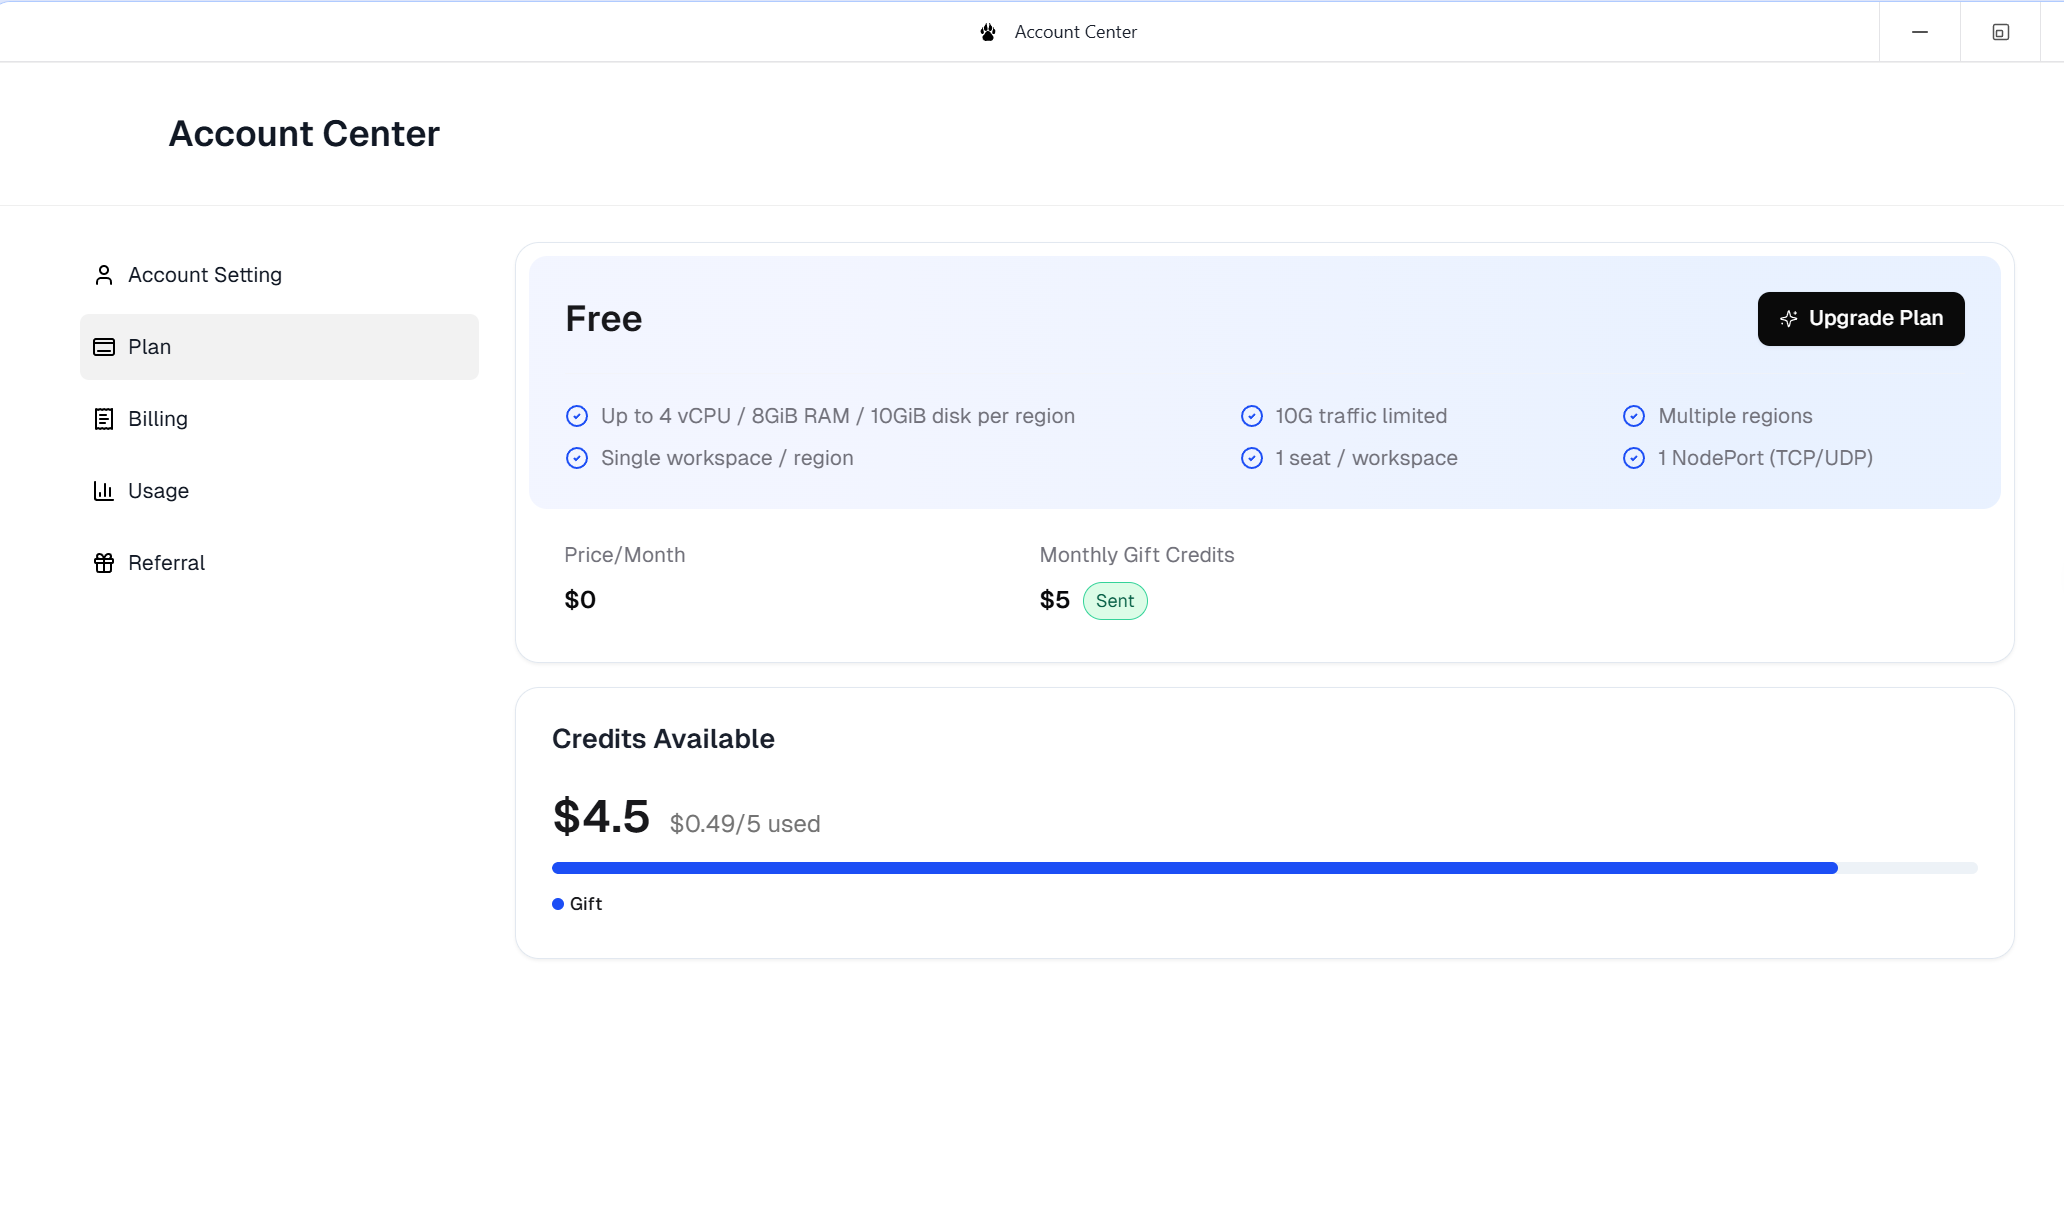The width and height of the screenshot is (2064, 1226).
Task: Click the Account Setting person icon
Action: 104,275
